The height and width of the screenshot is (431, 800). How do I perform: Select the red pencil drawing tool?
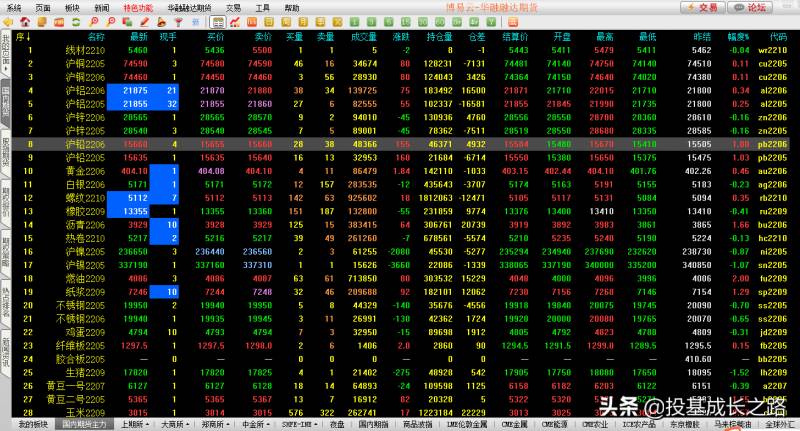pos(144,22)
